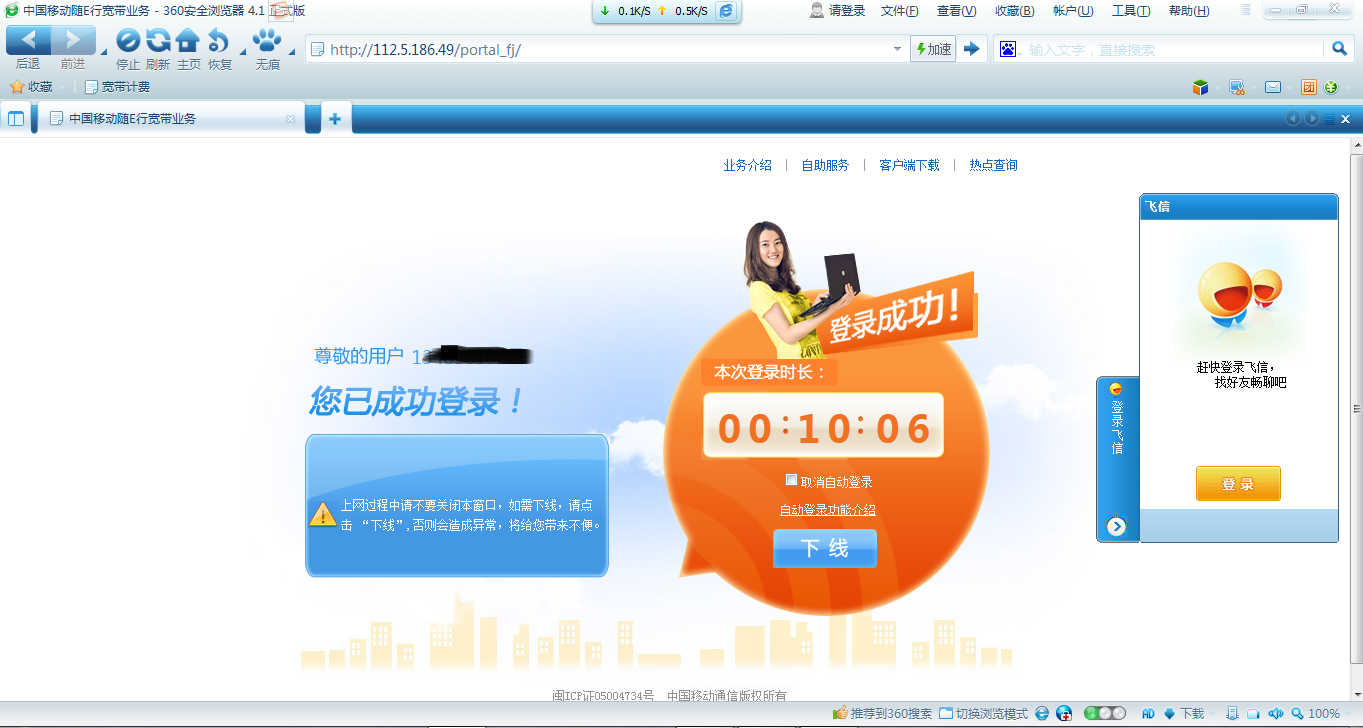
Task: Open the 客户端下载 link
Action: coord(909,165)
